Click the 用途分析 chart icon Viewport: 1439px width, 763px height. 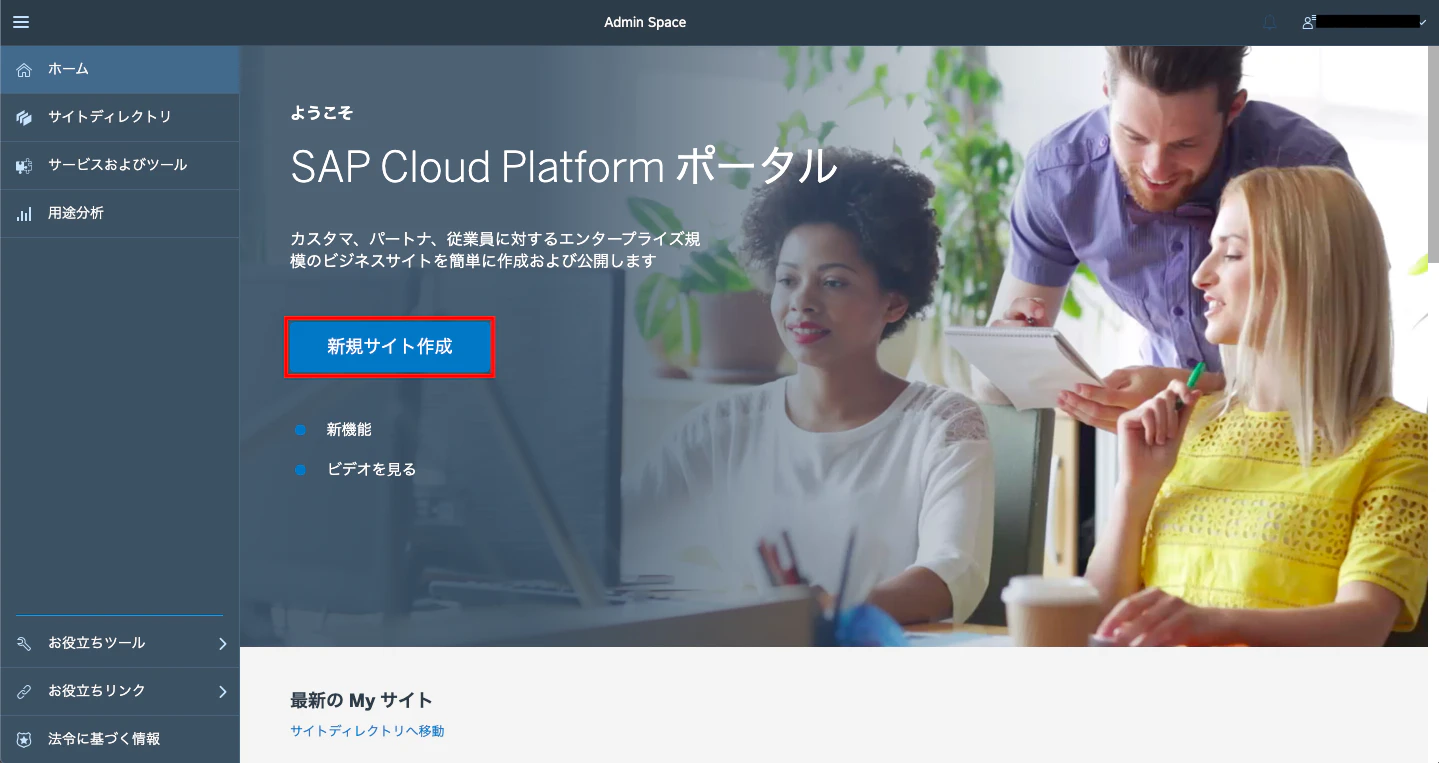tap(25, 214)
